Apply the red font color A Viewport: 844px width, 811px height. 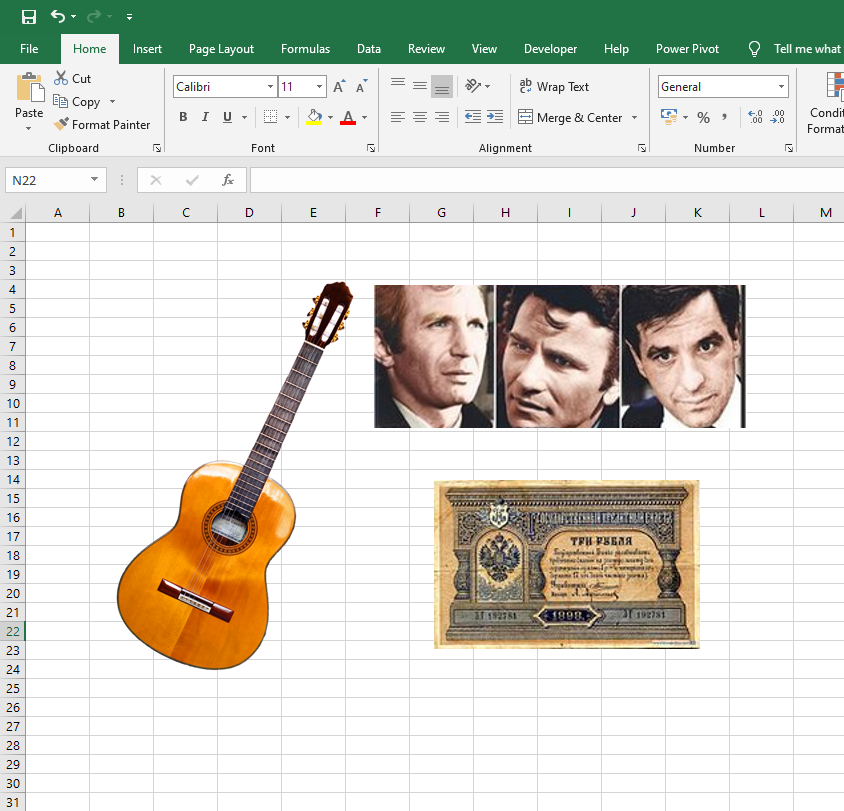click(x=348, y=117)
